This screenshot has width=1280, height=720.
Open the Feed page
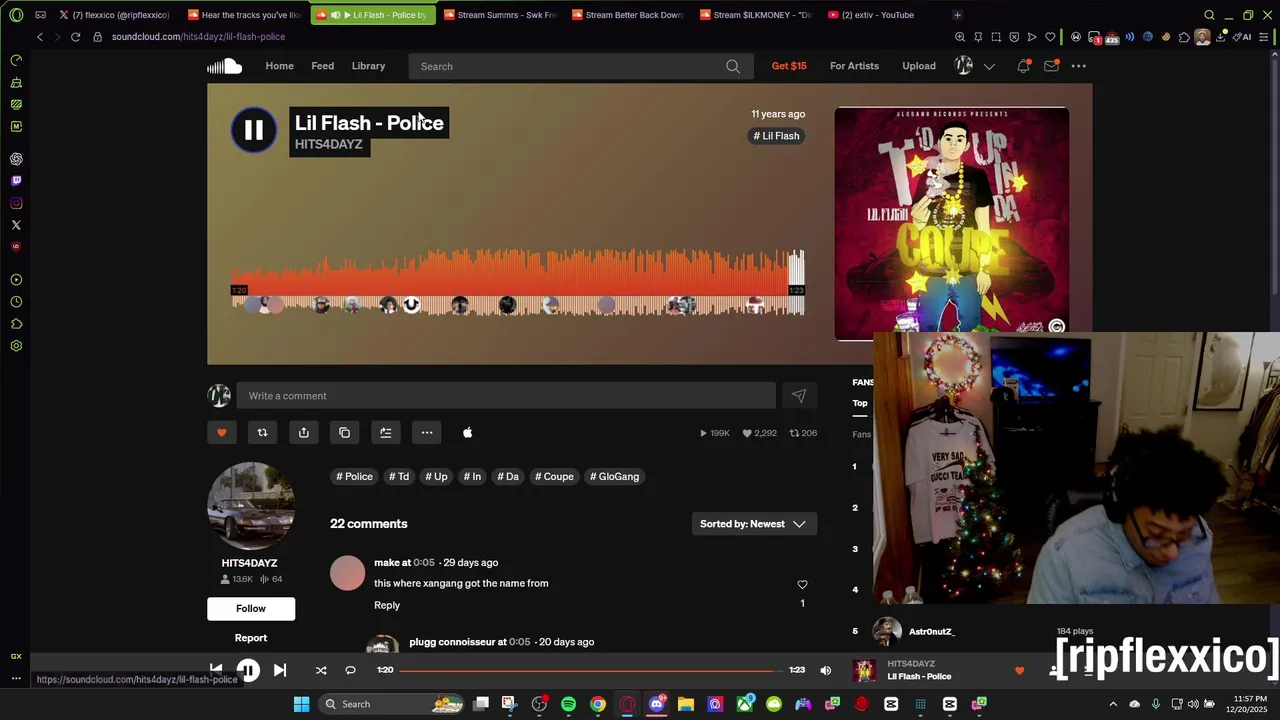pyautogui.click(x=322, y=66)
